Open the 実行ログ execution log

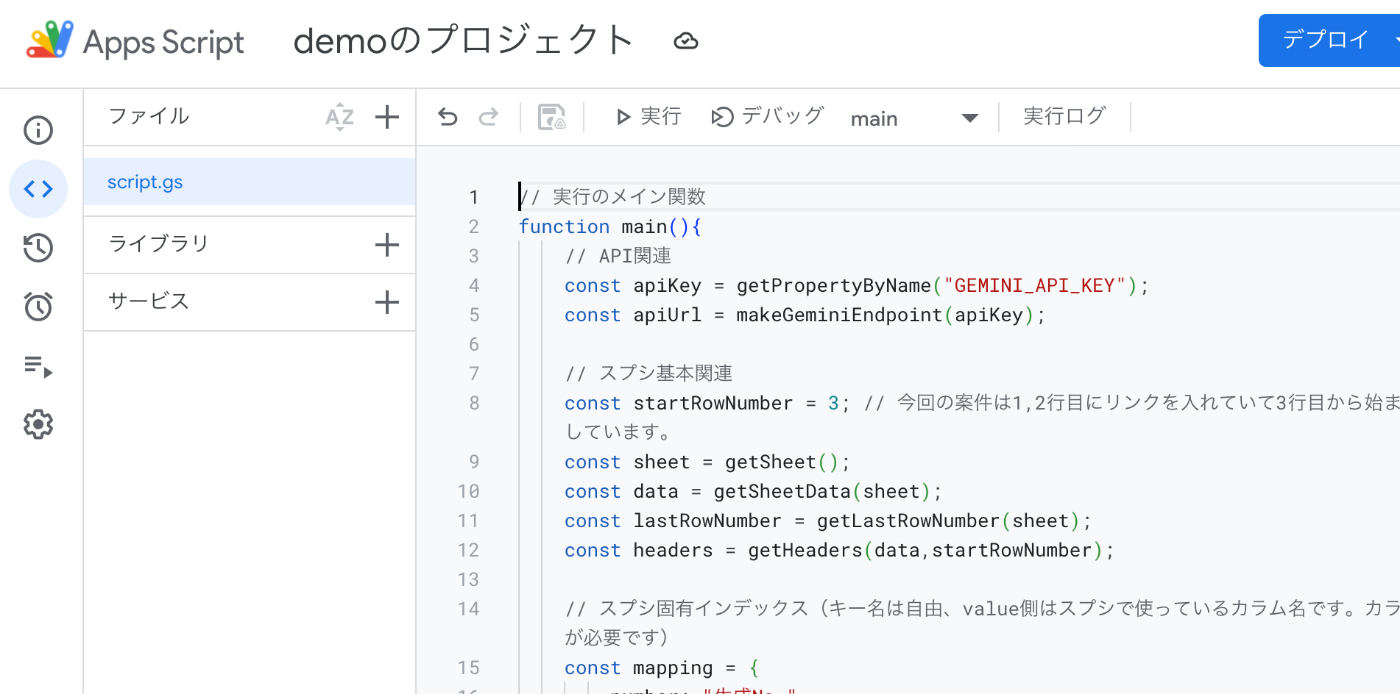click(x=1064, y=117)
